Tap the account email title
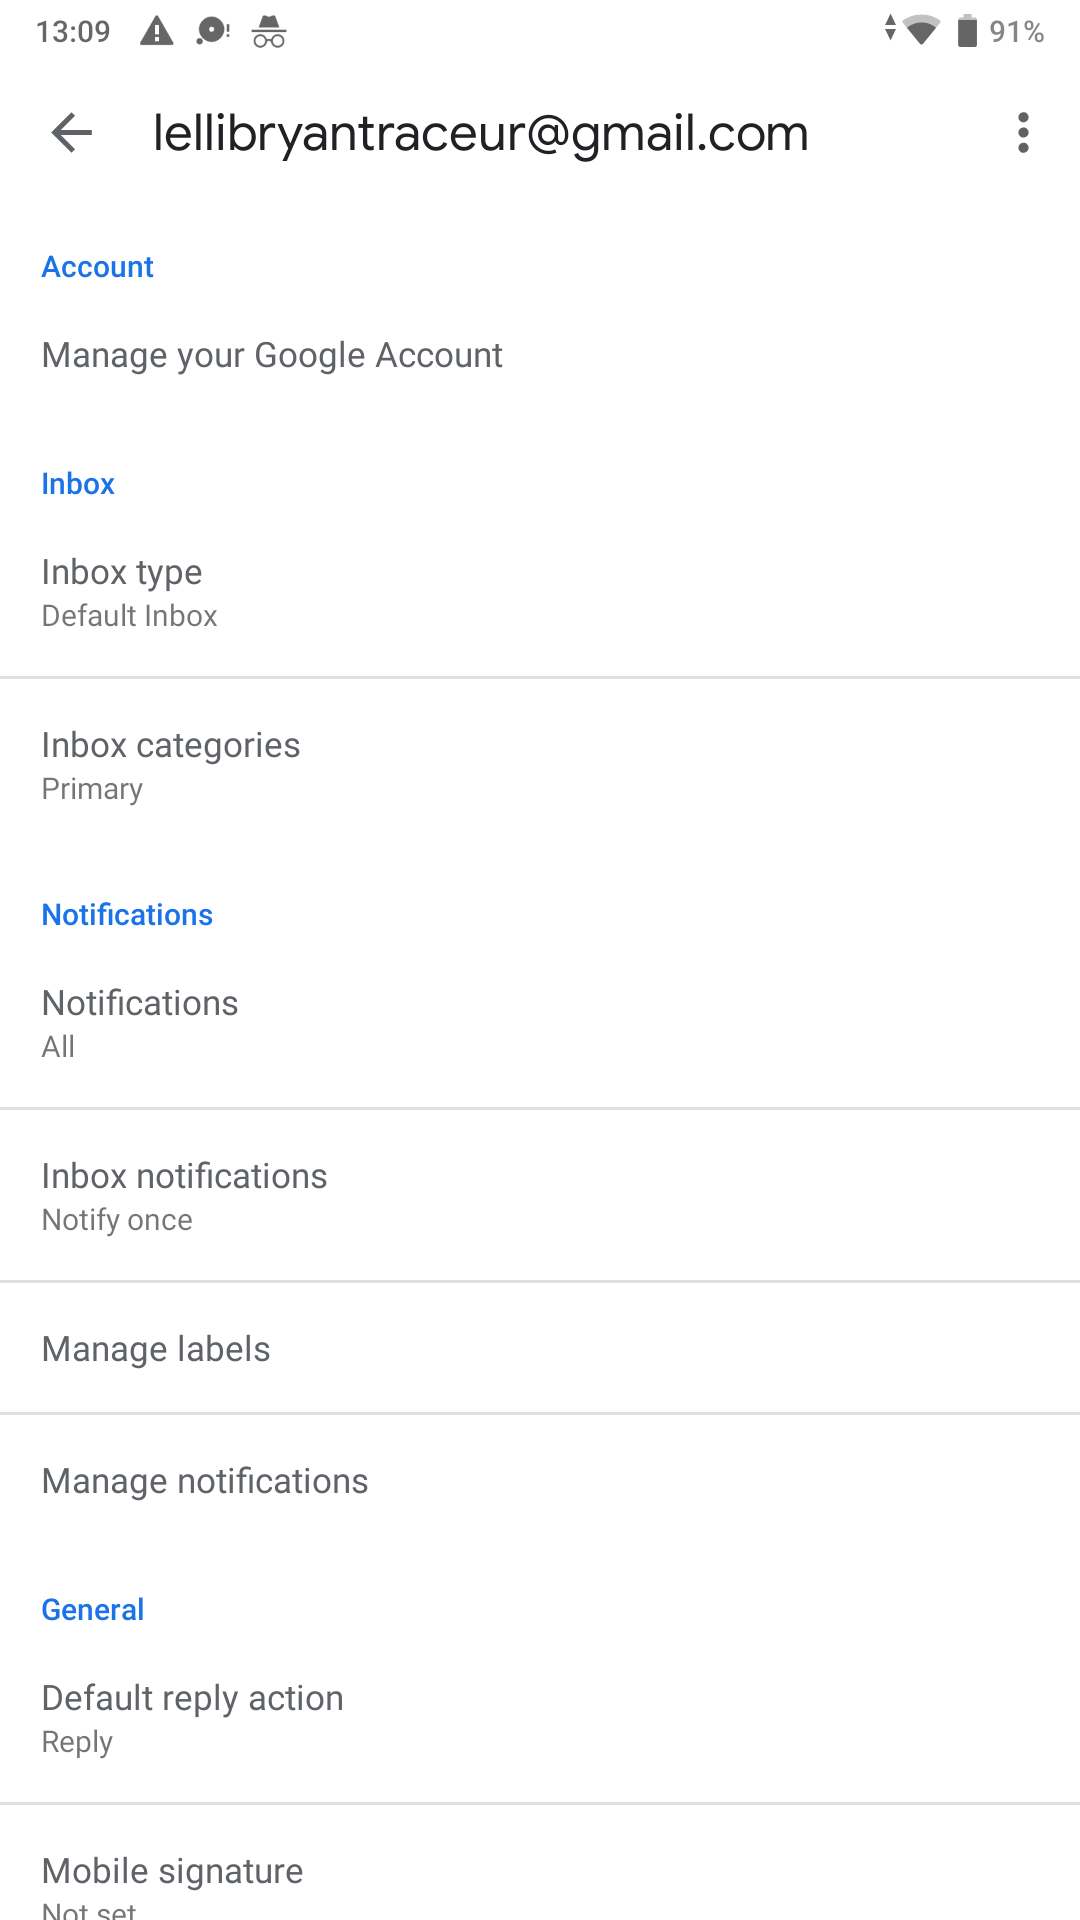This screenshot has height=1920, width=1080. 480,133
